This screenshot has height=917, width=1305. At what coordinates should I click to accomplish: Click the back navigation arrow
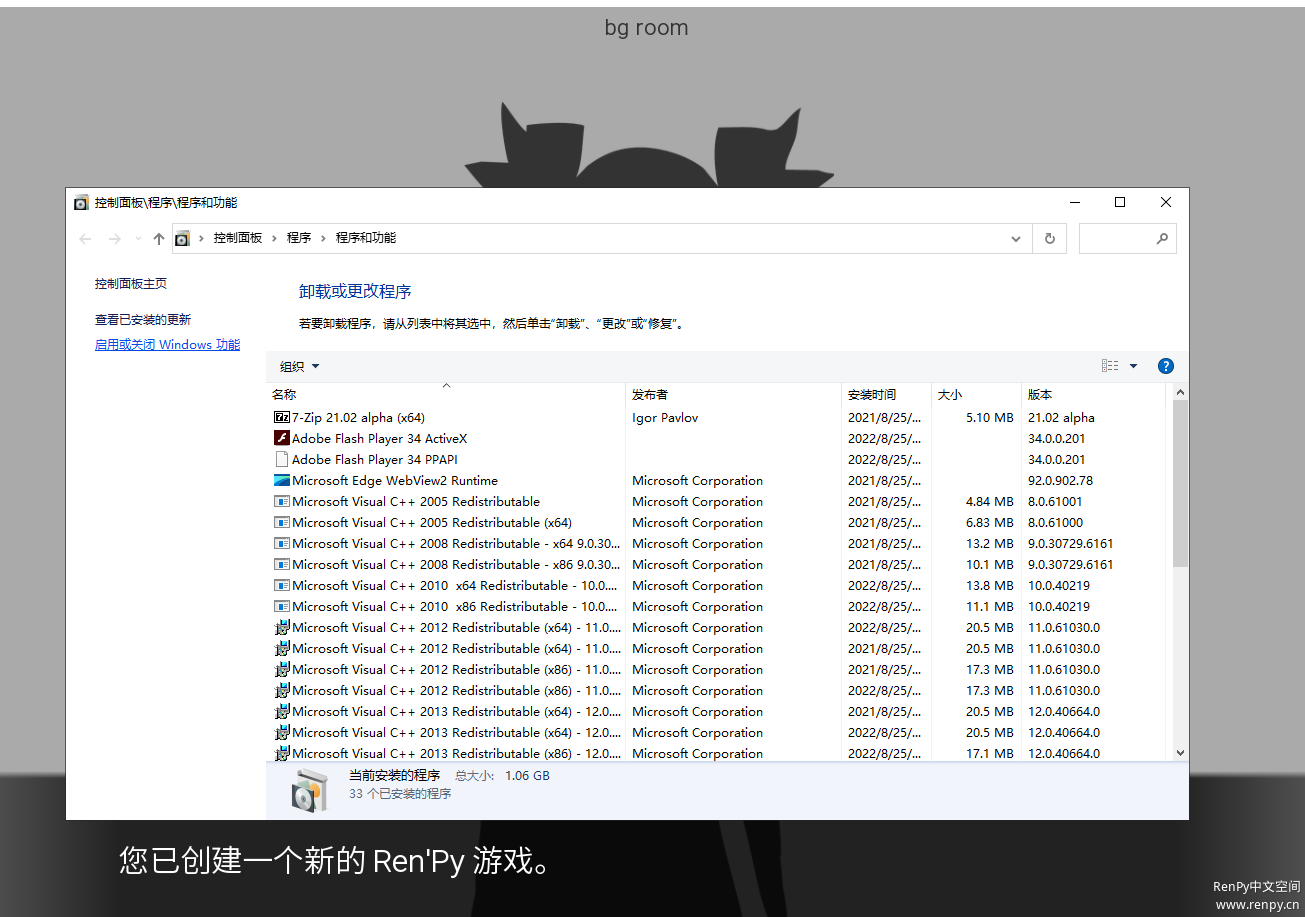coord(85,239)
